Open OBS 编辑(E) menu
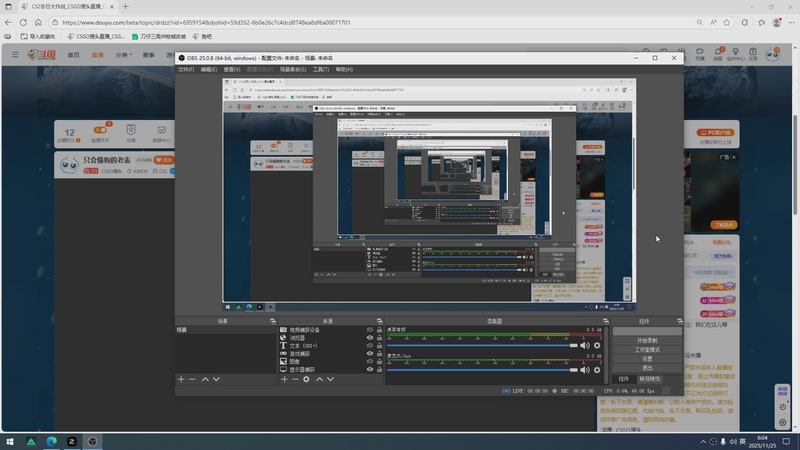Image resolution: width=800 pixels, height=450 pixels. tap(208, 69)
